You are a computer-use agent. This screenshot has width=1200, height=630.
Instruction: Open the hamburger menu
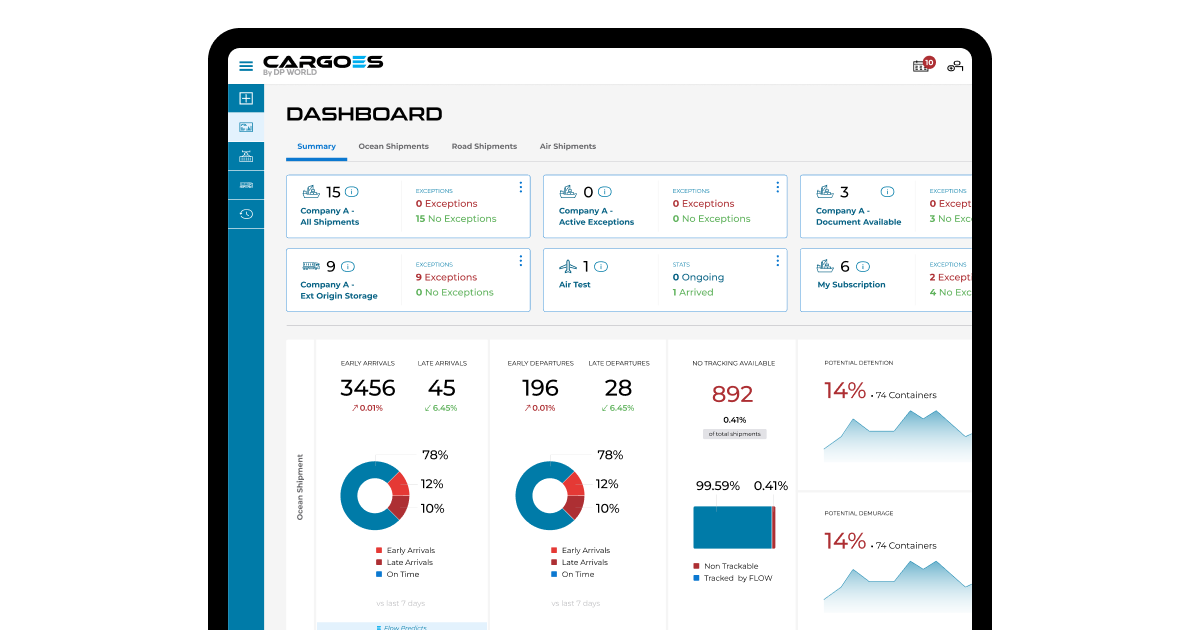point(246,66)
